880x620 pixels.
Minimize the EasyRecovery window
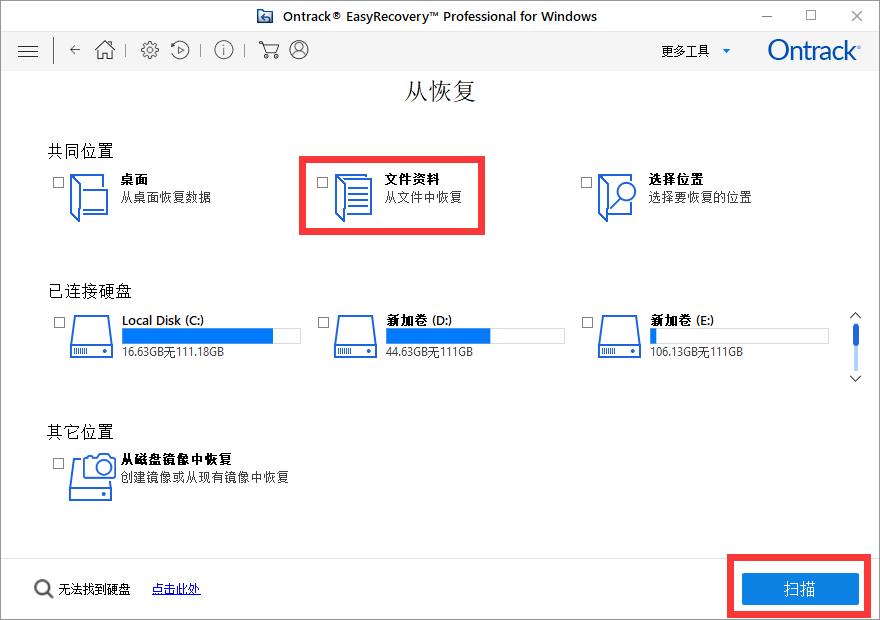767,16
